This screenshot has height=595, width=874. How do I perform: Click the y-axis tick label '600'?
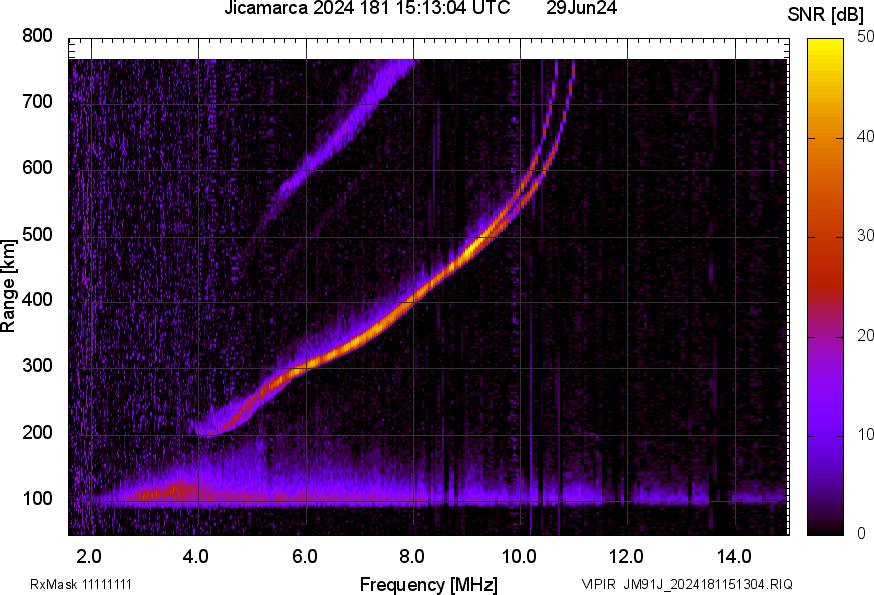click(37, 168)
